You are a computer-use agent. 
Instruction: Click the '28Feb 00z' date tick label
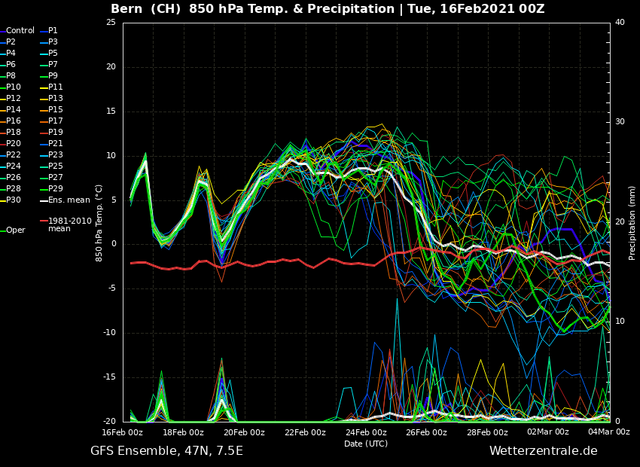[489, 432]
